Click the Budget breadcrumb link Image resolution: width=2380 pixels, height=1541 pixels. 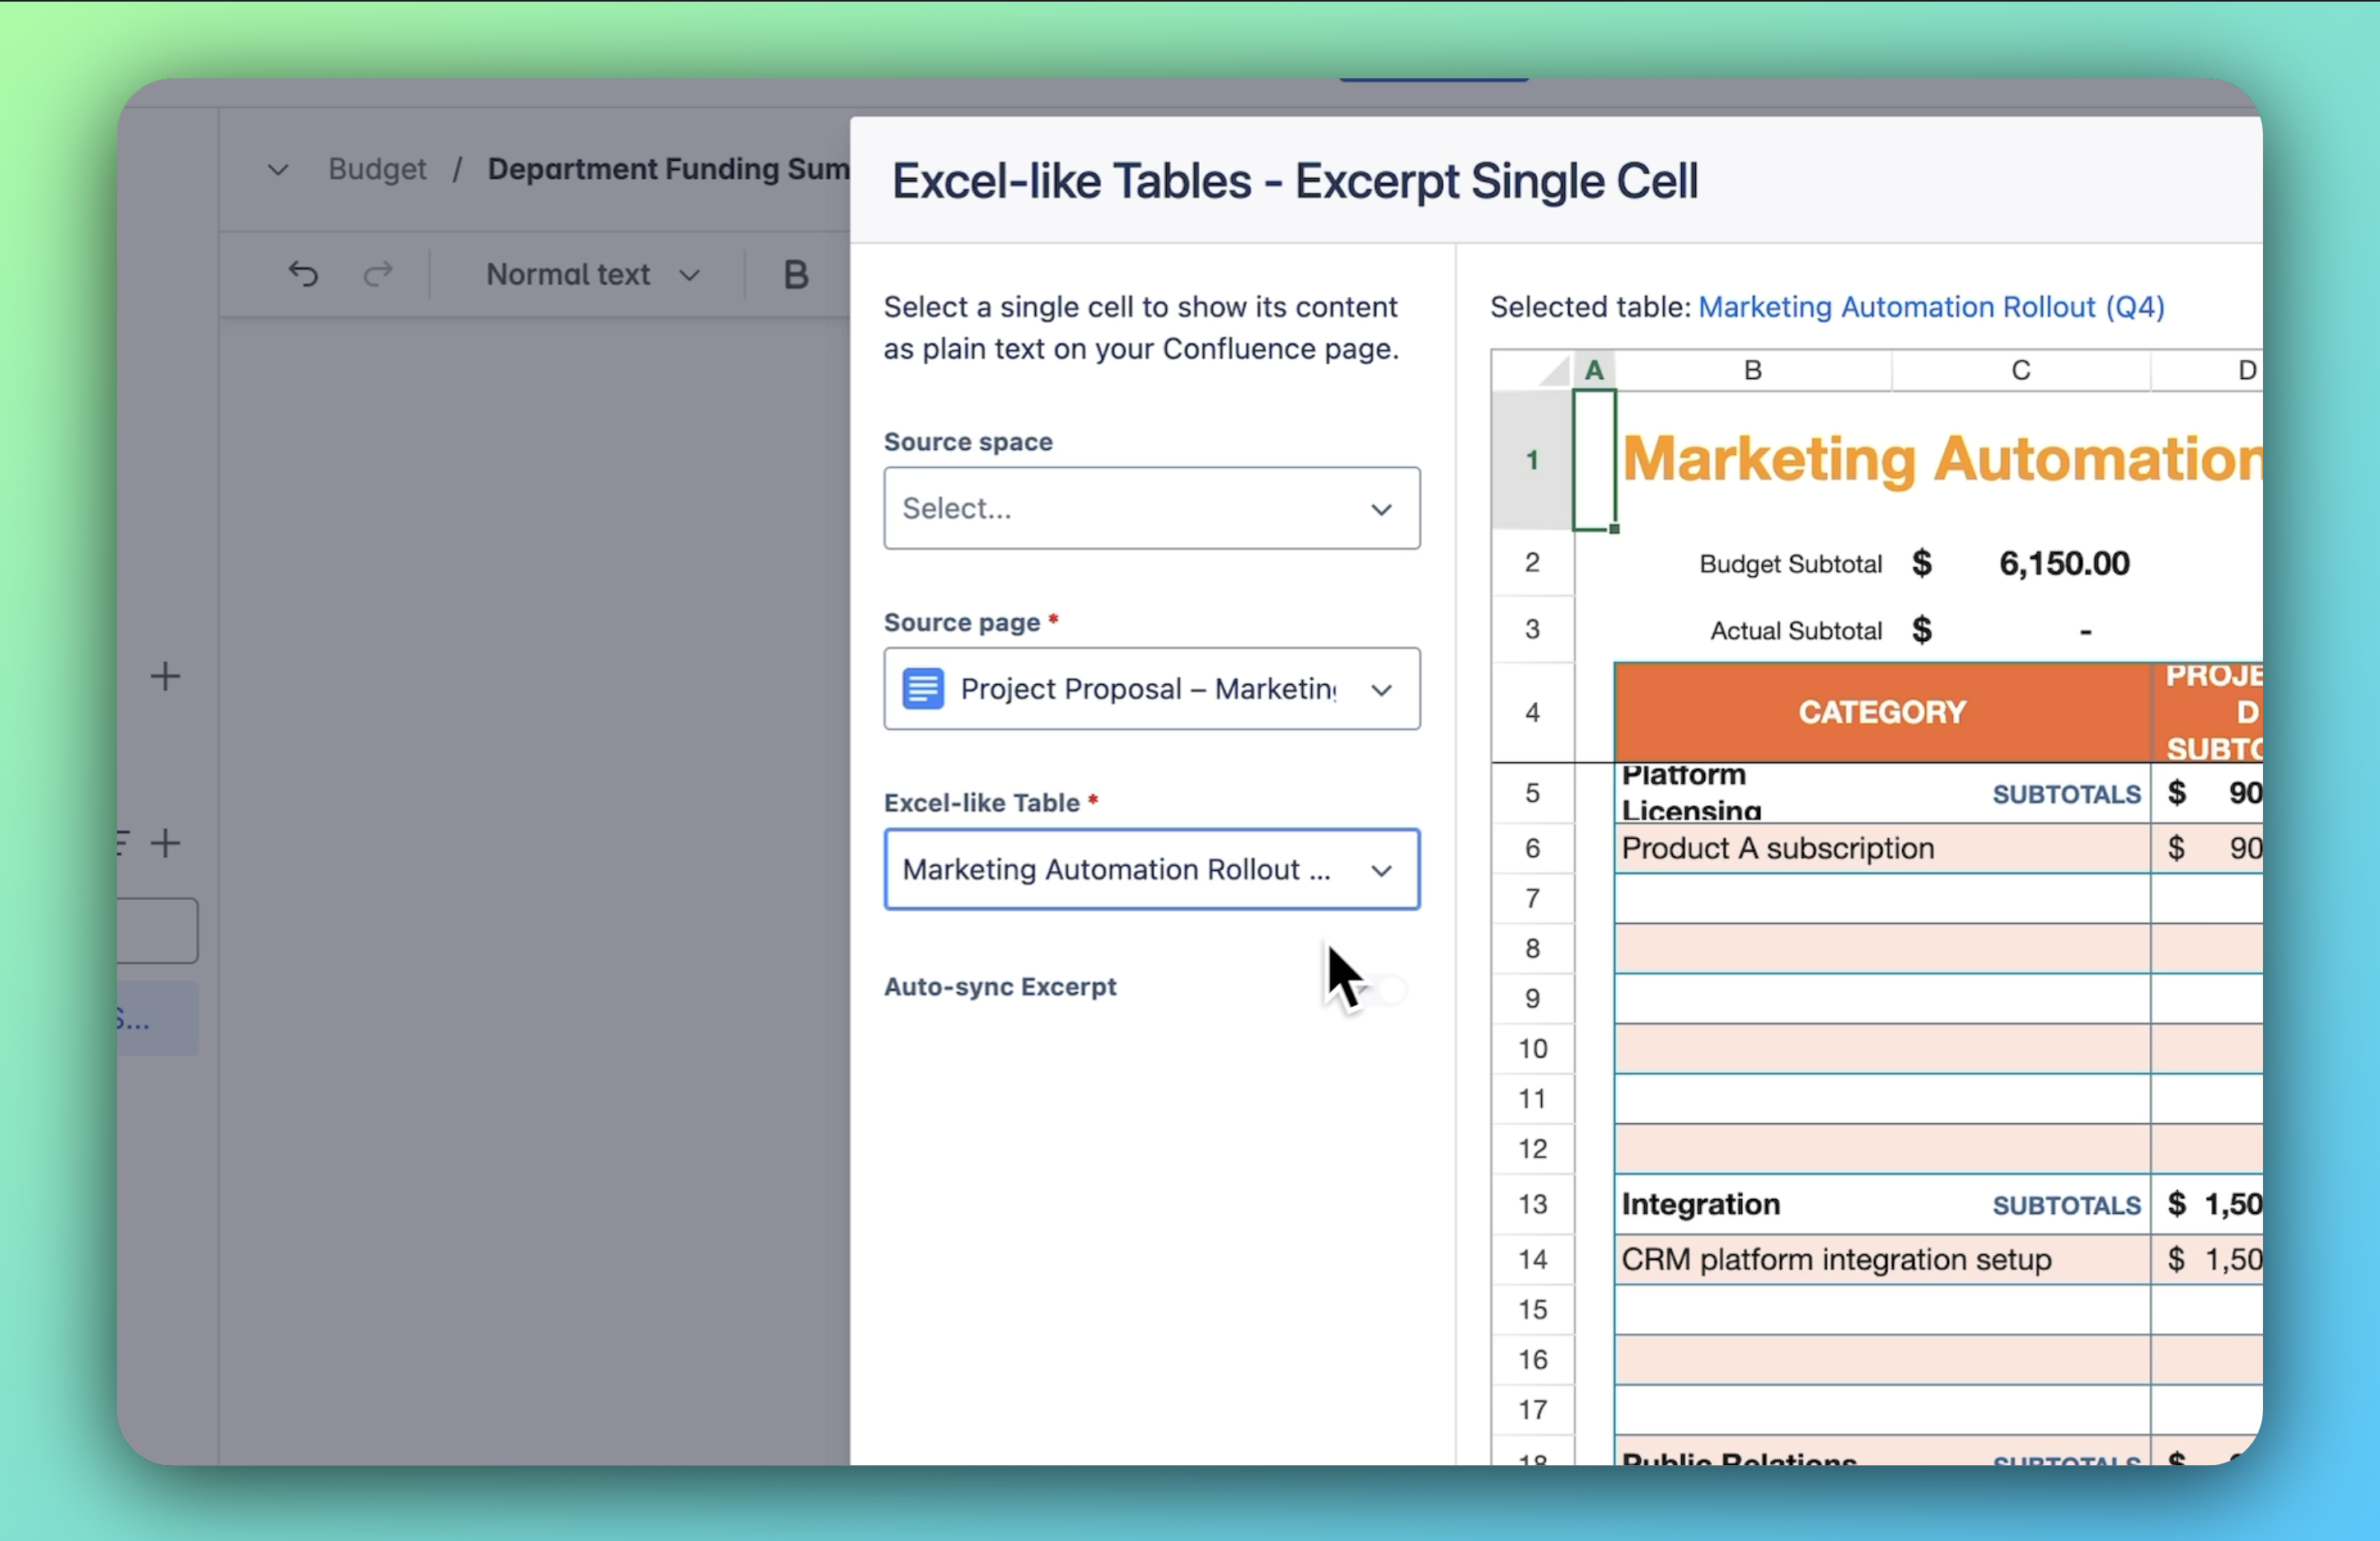tap(377, 169)
